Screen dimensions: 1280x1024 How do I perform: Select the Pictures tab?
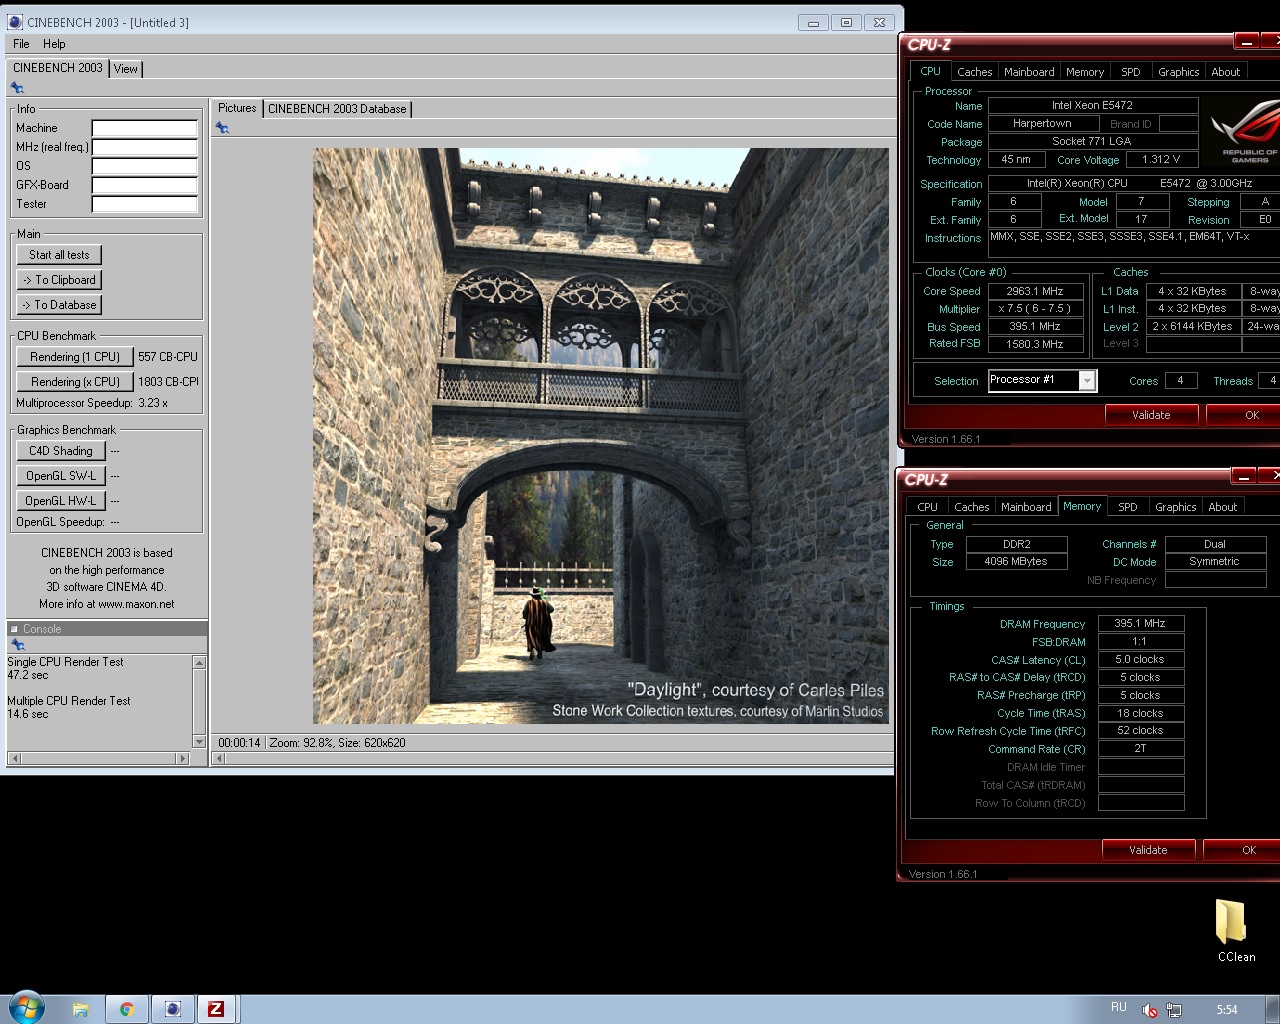237,108
